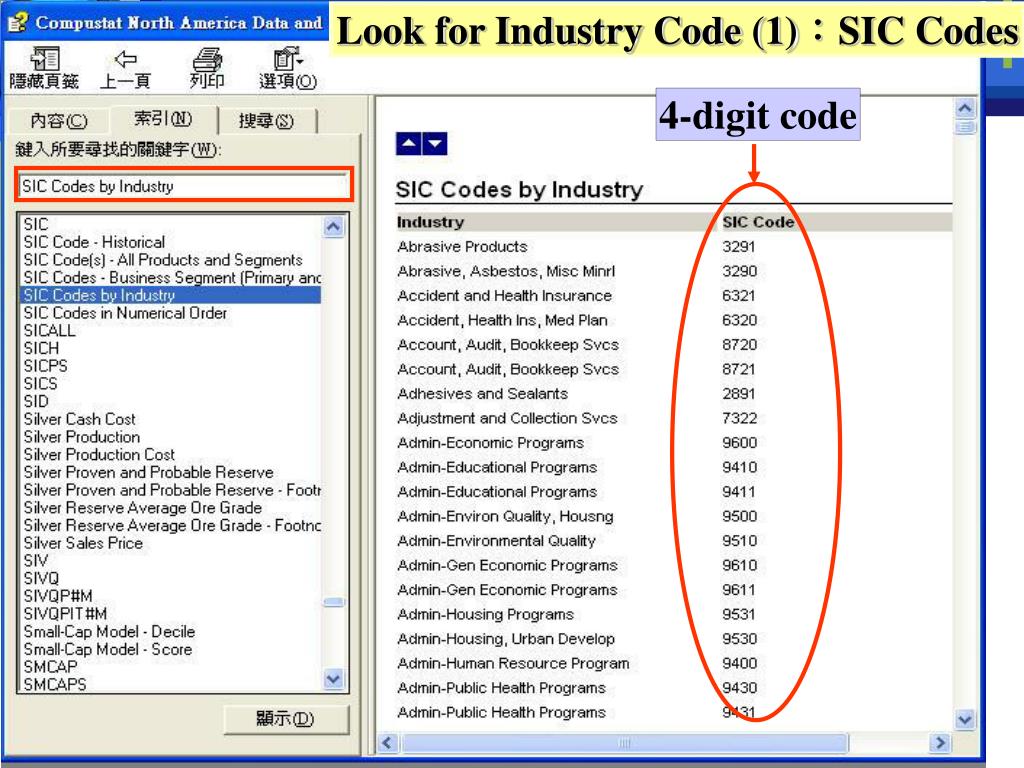
Task: Click the content pane horizontal scrollbar thumb
Action: [624, 743]
